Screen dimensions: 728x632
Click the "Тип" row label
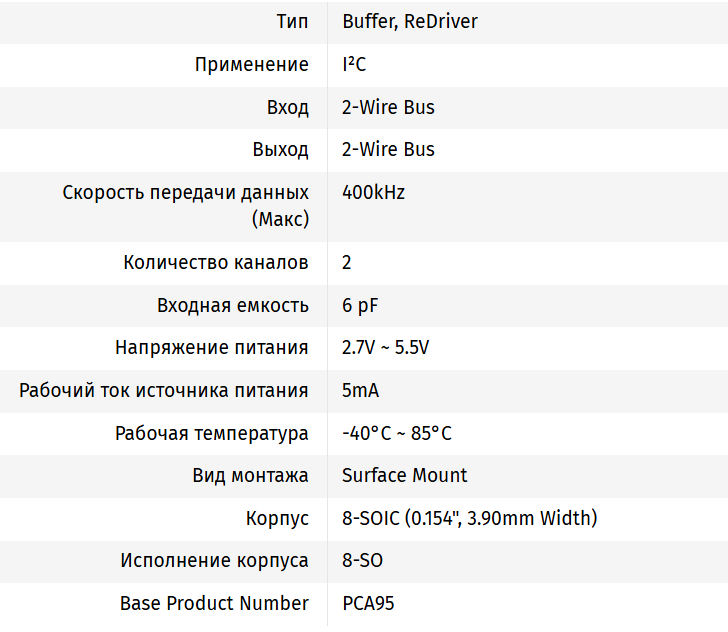[292, 21]
